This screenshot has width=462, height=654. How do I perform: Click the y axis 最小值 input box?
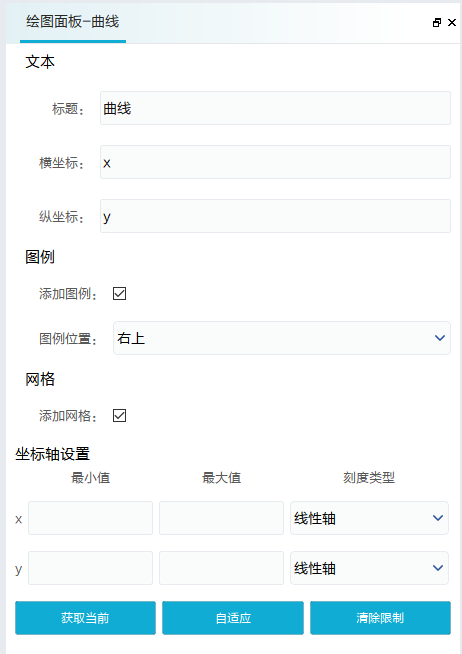tap(90, 568)
